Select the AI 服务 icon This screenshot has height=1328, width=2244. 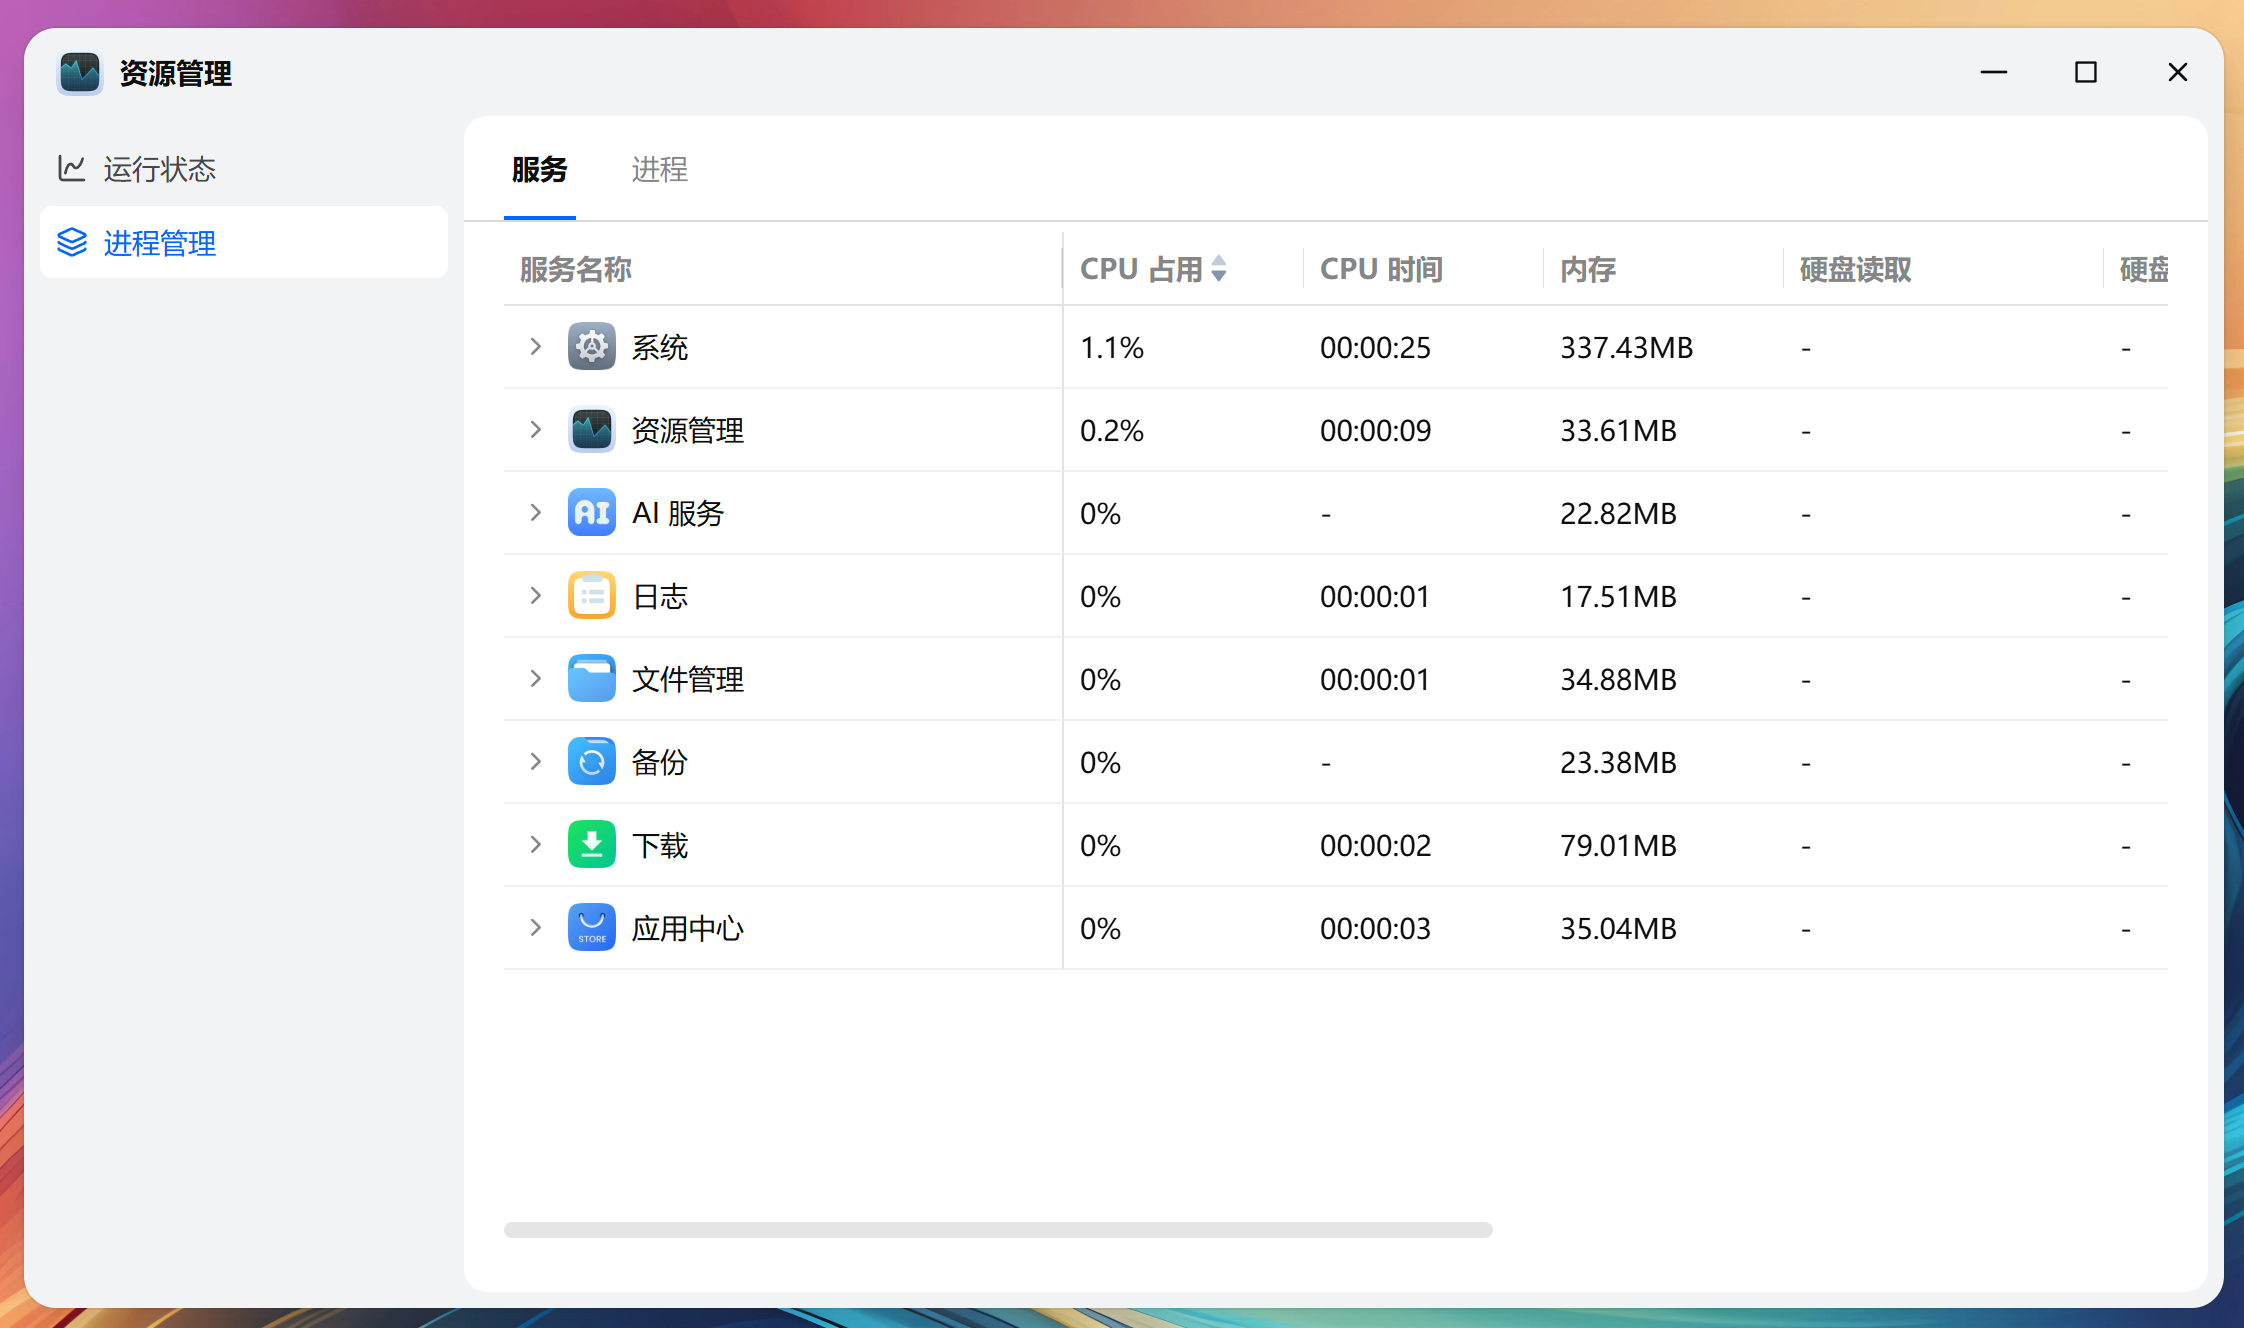[591, 512]
